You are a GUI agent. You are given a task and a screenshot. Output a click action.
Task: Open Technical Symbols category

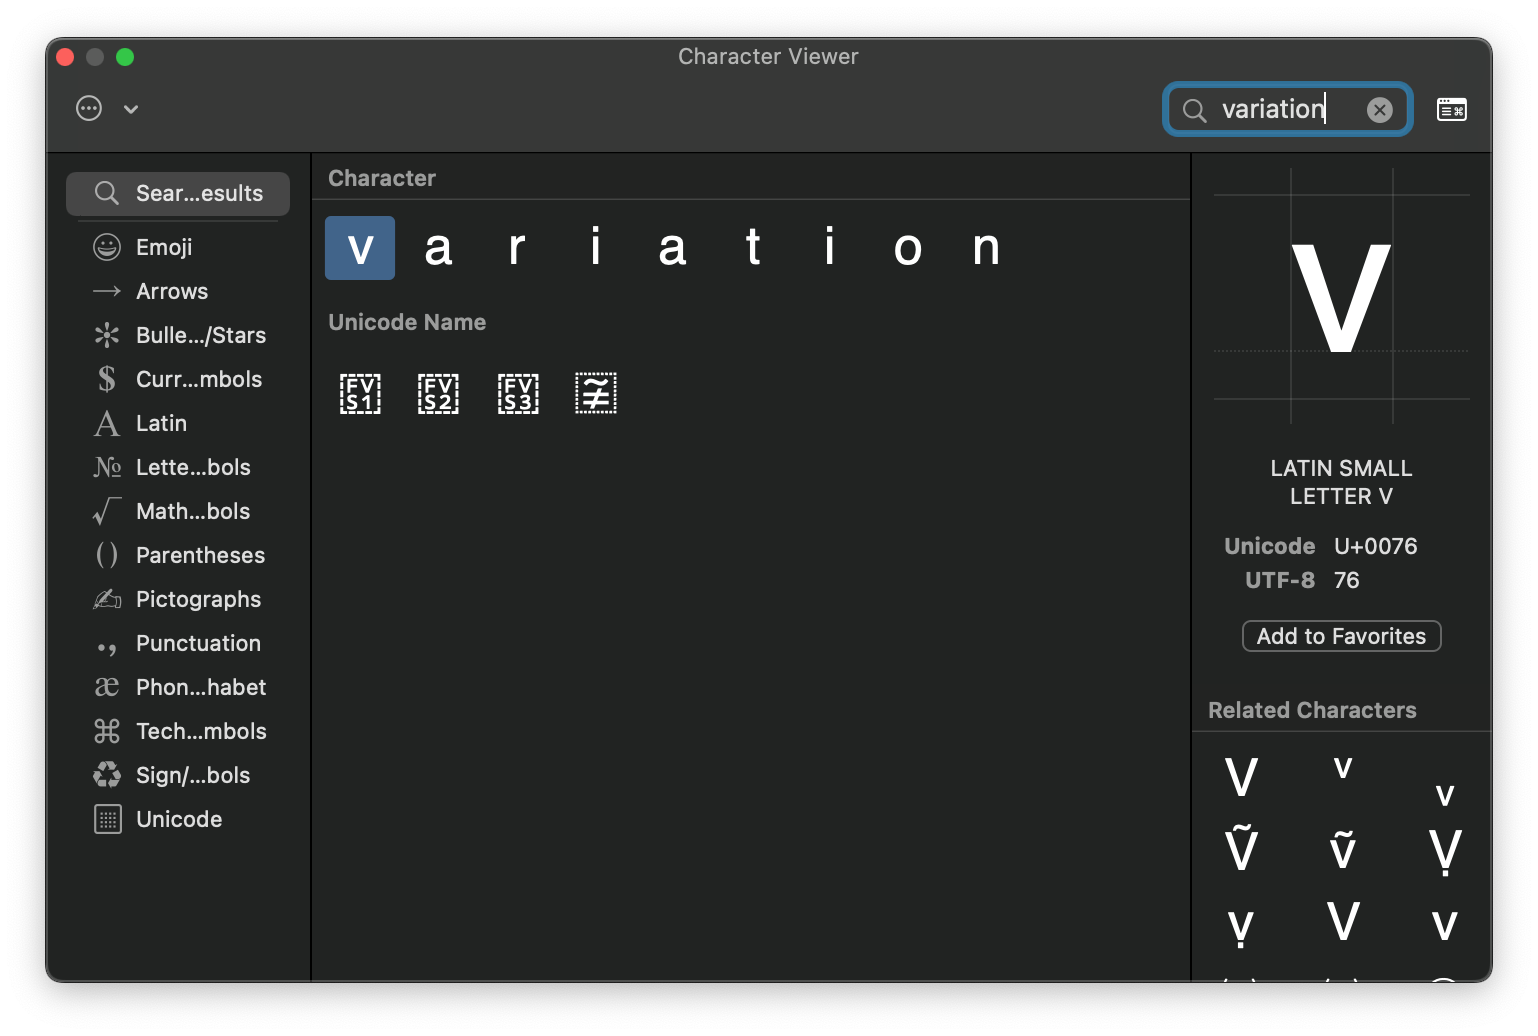pos(178,731)
